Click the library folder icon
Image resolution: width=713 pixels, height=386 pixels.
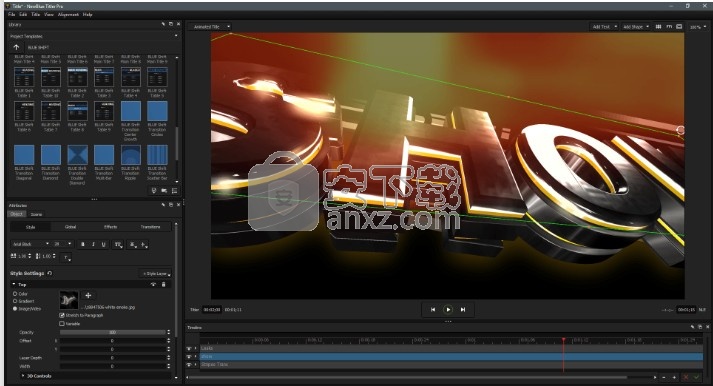pyautogui.click(x=164, y=191)
